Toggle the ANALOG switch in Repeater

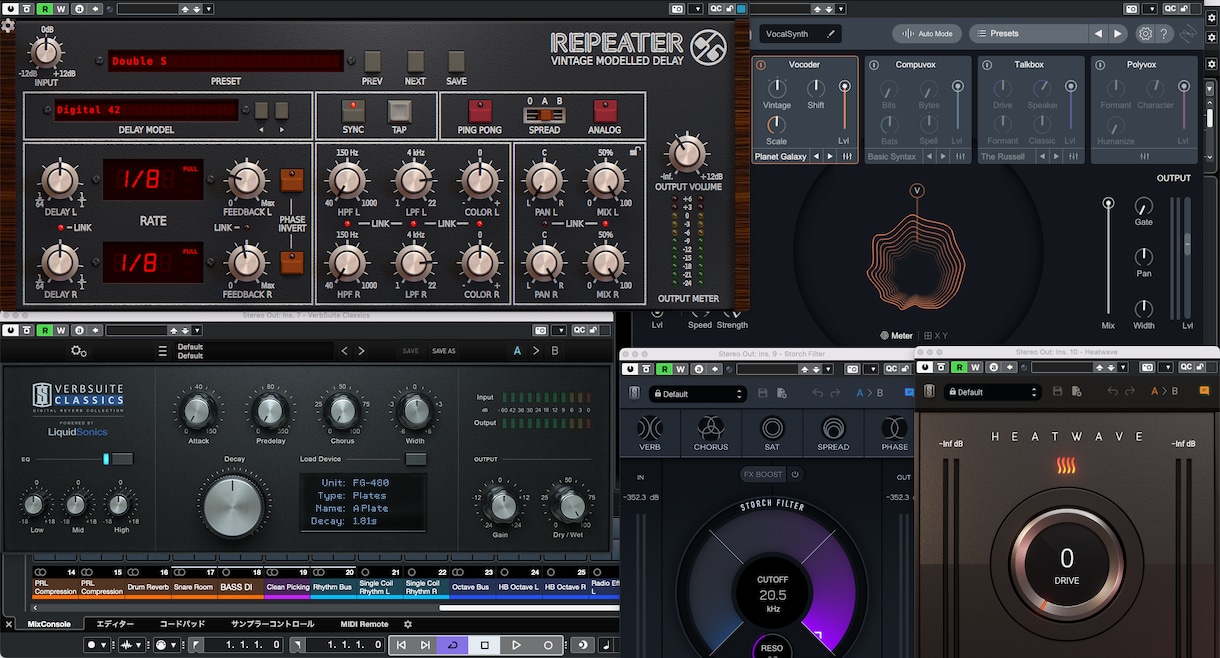coord(605,110)
